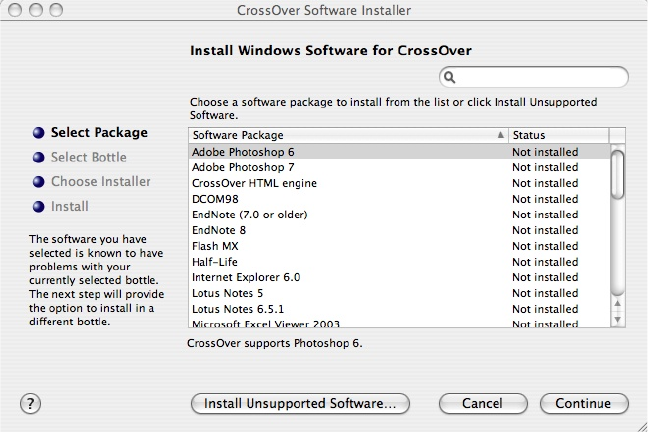The width and height of the screenshot is (649, 433).
Task: Choose Internet Explorer 6.0 from the list
Action: (246, 277)
